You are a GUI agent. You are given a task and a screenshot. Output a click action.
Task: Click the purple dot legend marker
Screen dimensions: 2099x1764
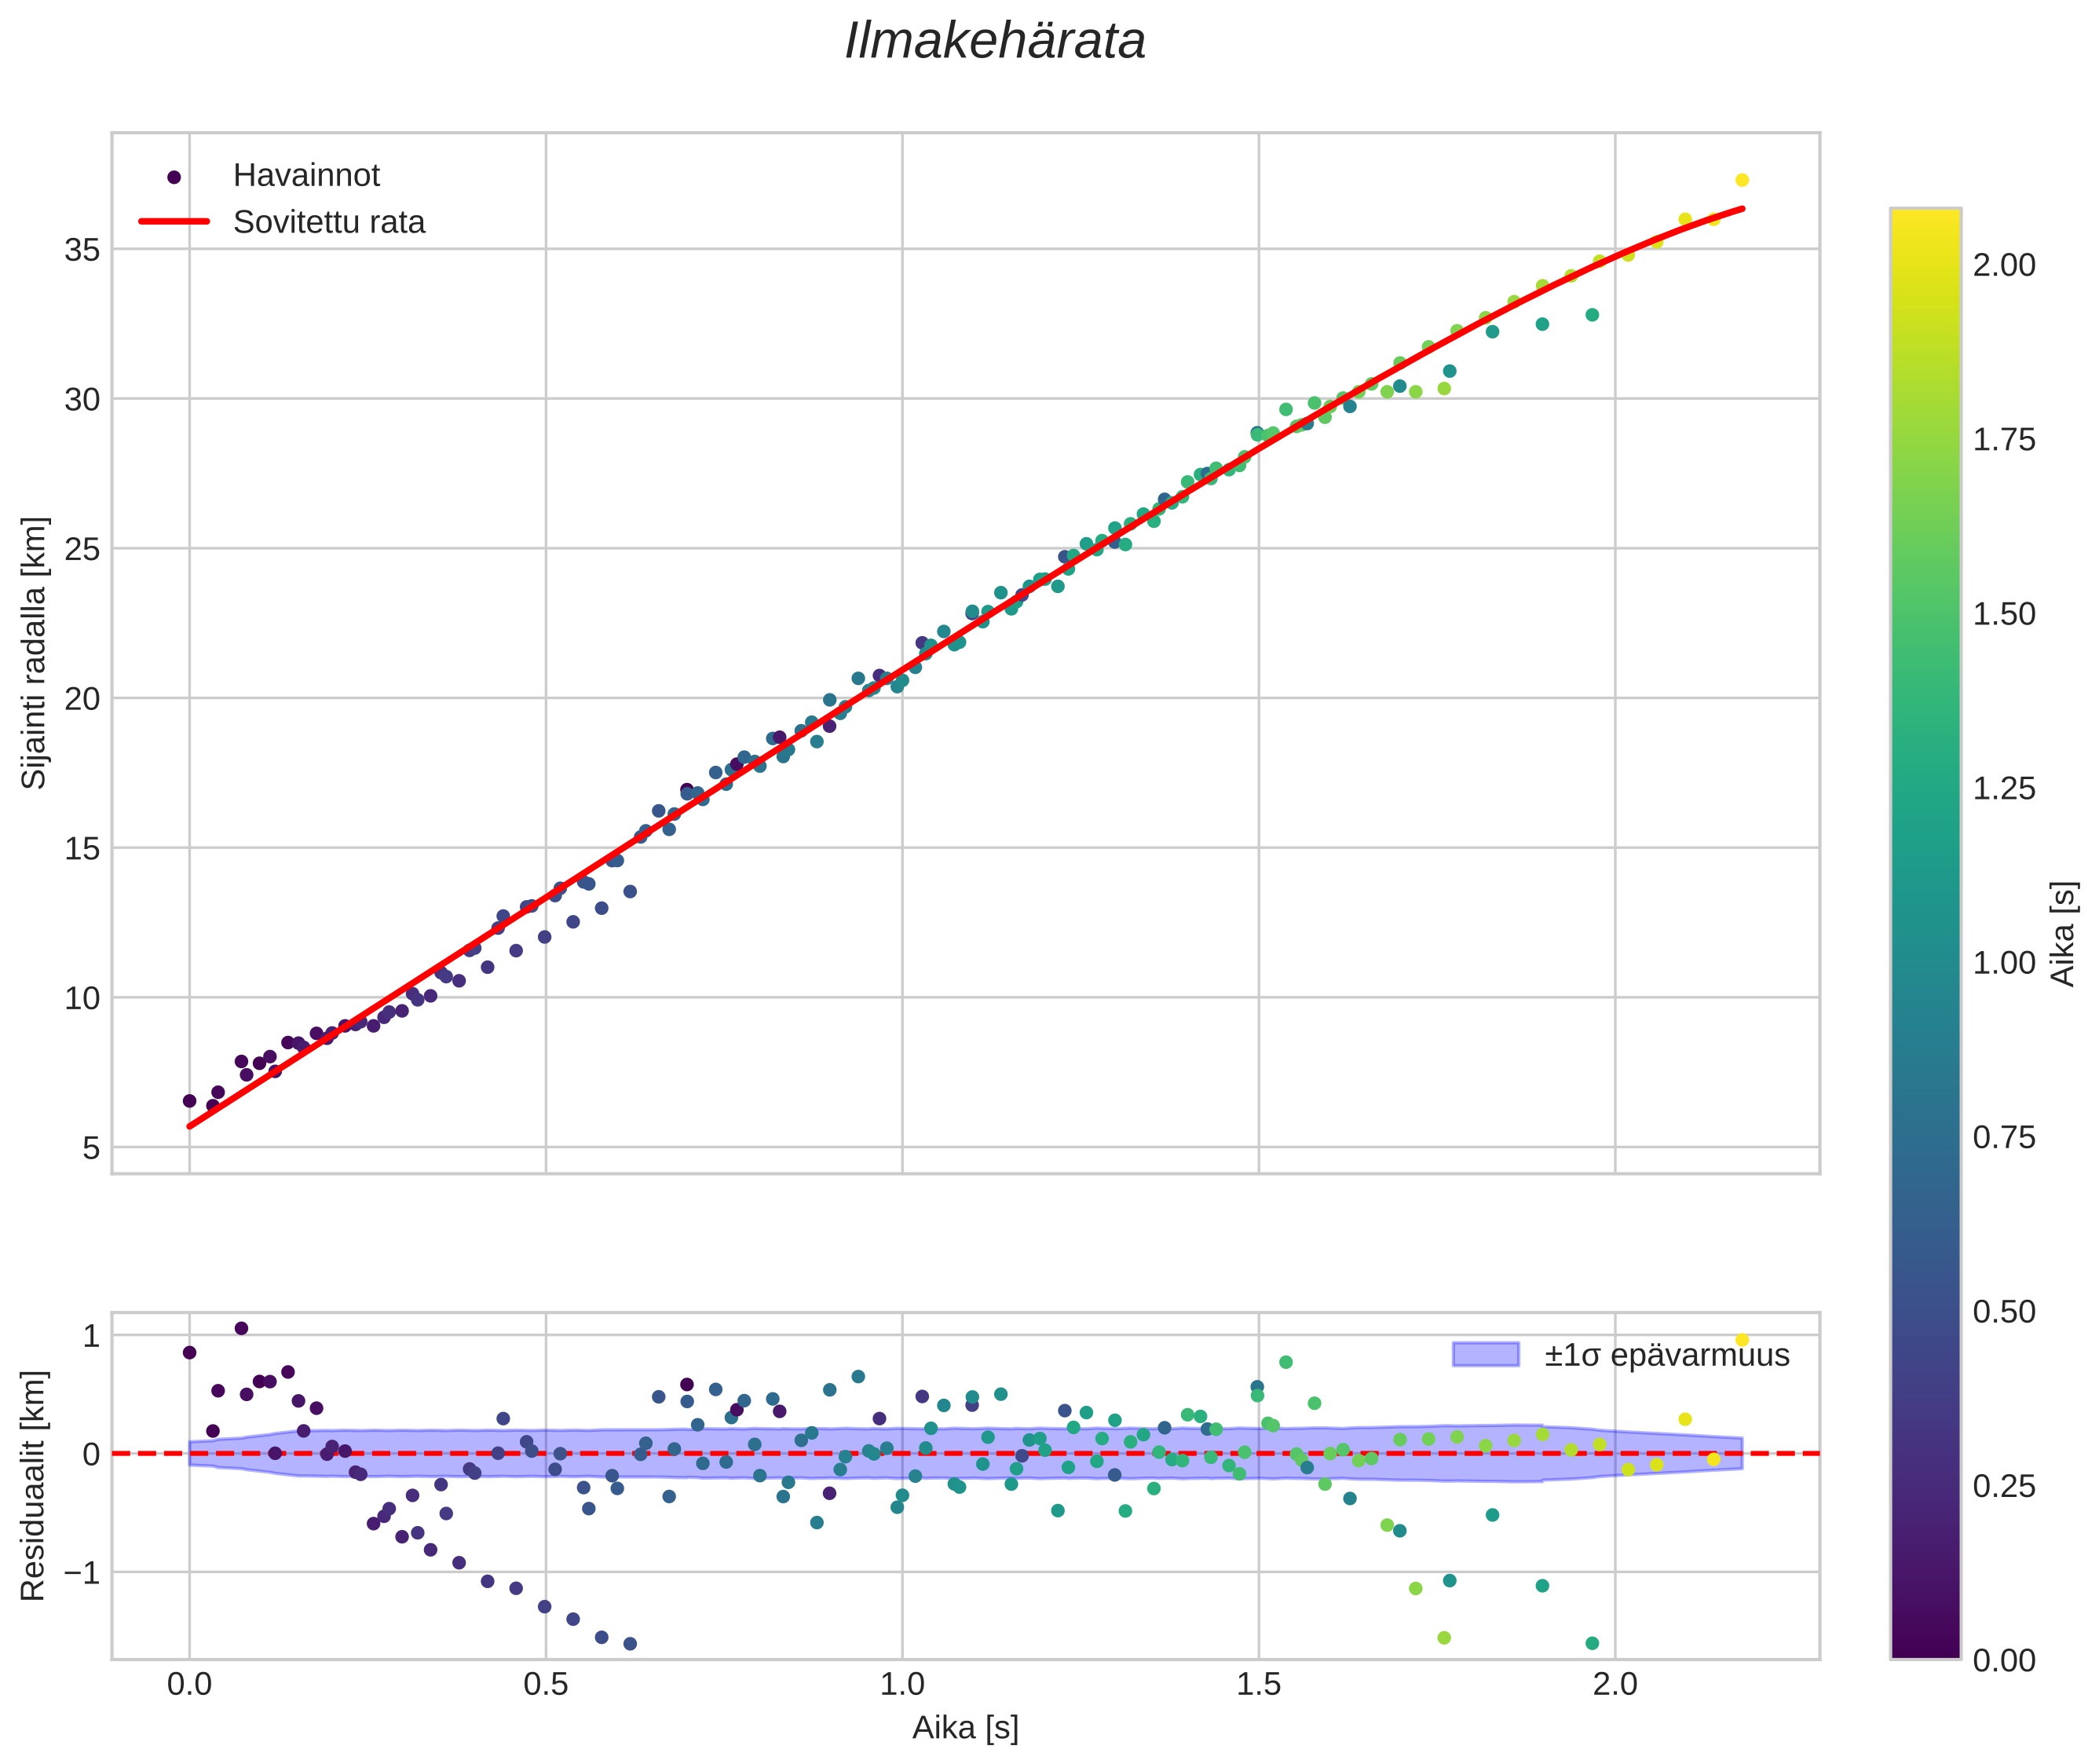coord(174,177)
